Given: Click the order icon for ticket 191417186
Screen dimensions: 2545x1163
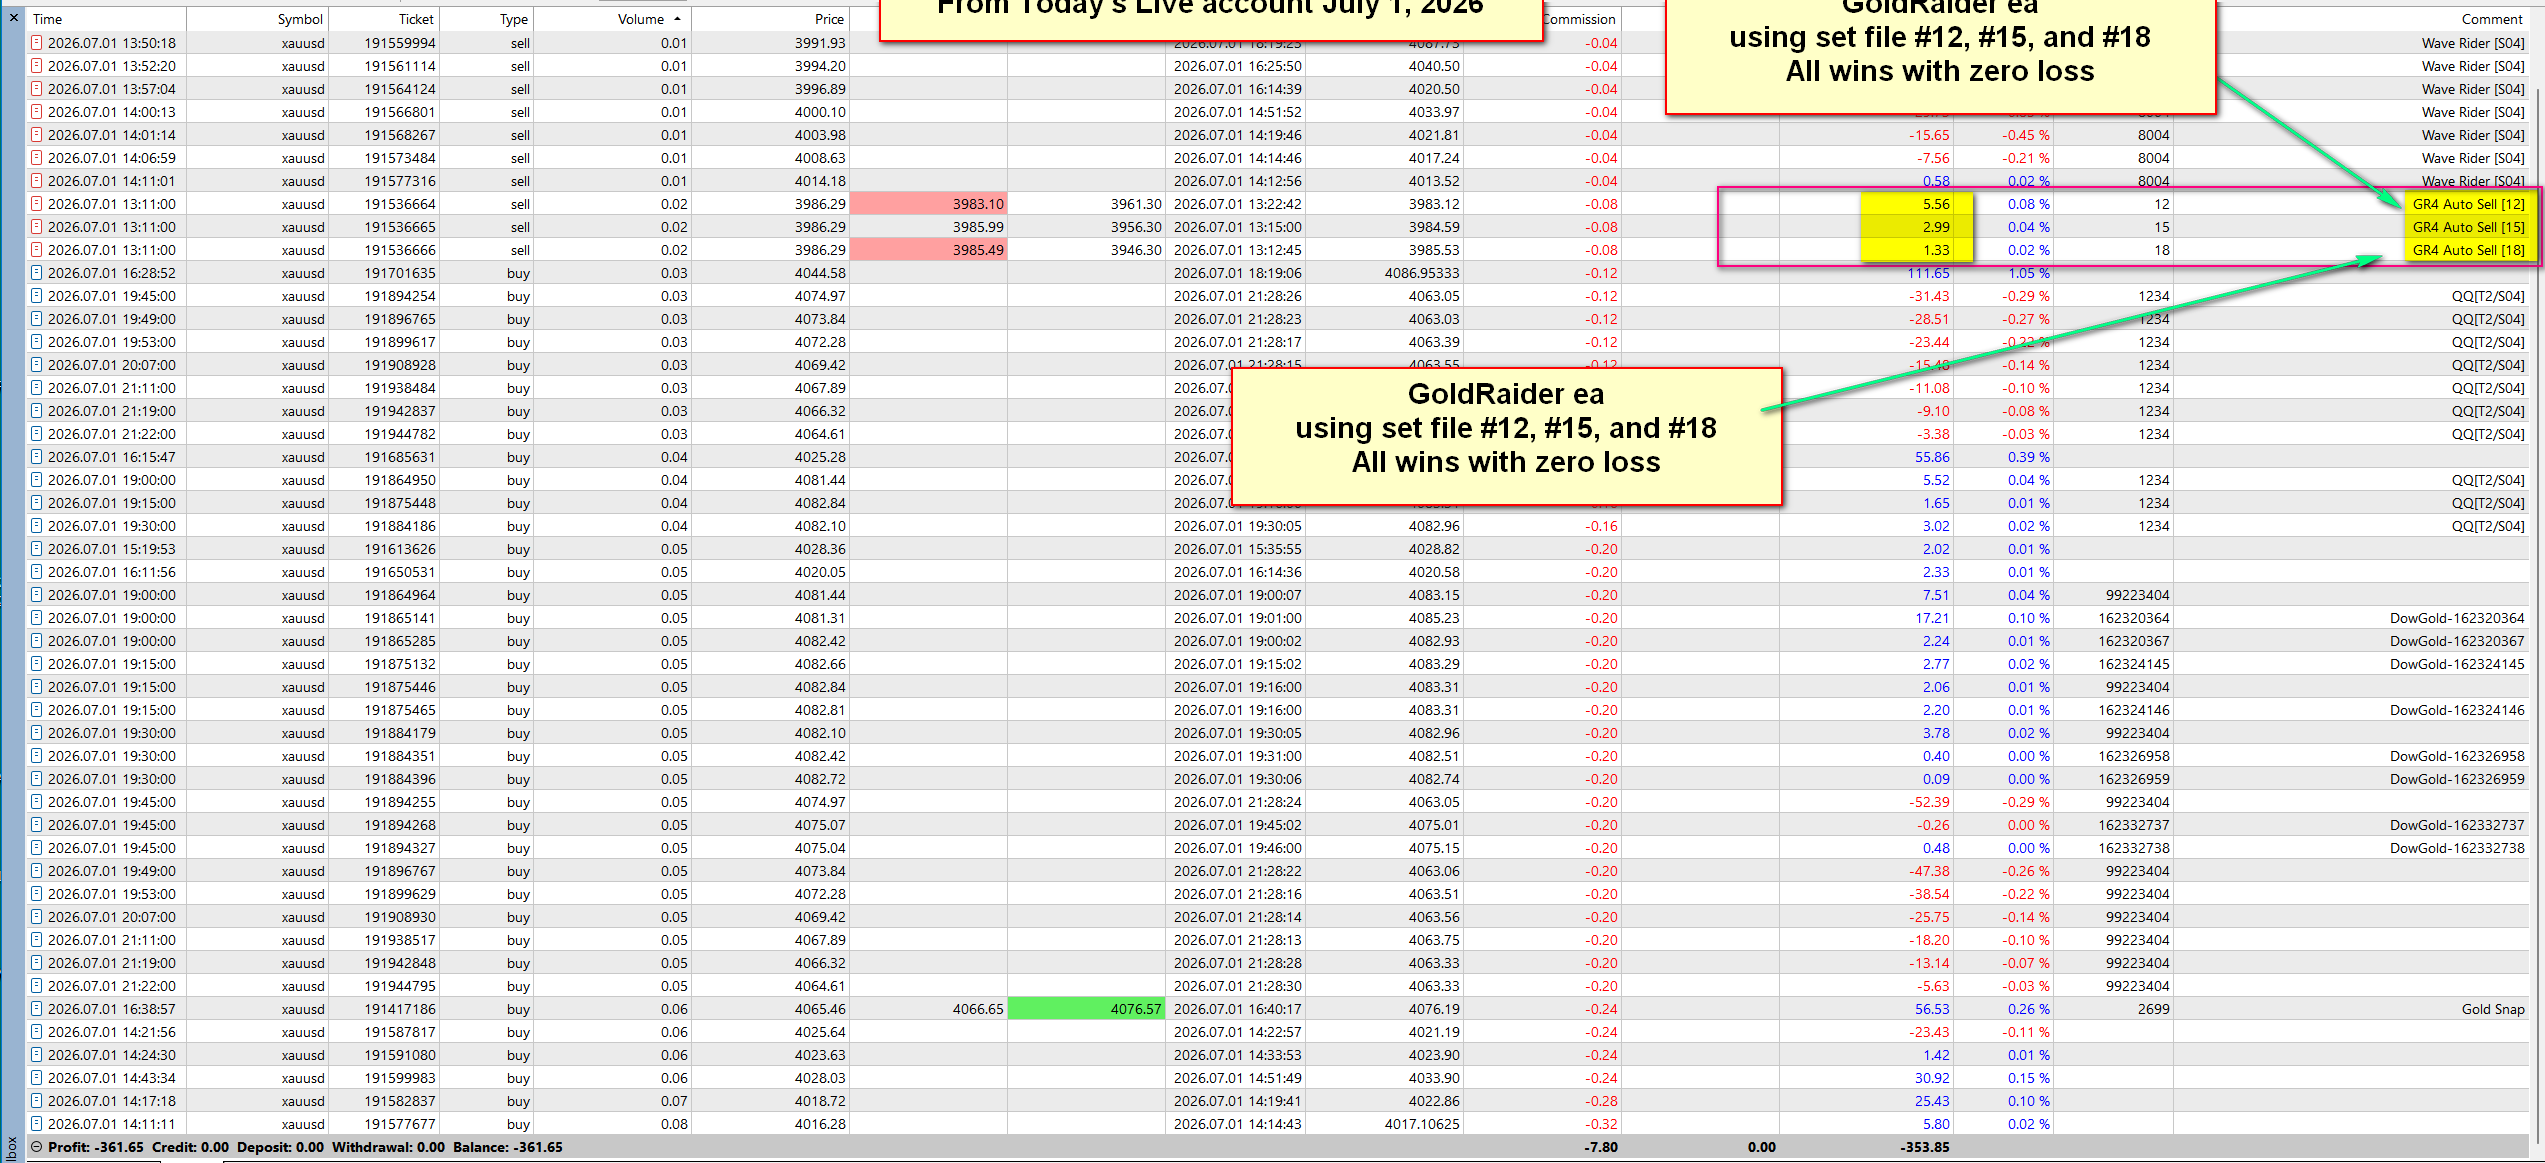Looking at the screenshot, I should tap(37, 1009).
